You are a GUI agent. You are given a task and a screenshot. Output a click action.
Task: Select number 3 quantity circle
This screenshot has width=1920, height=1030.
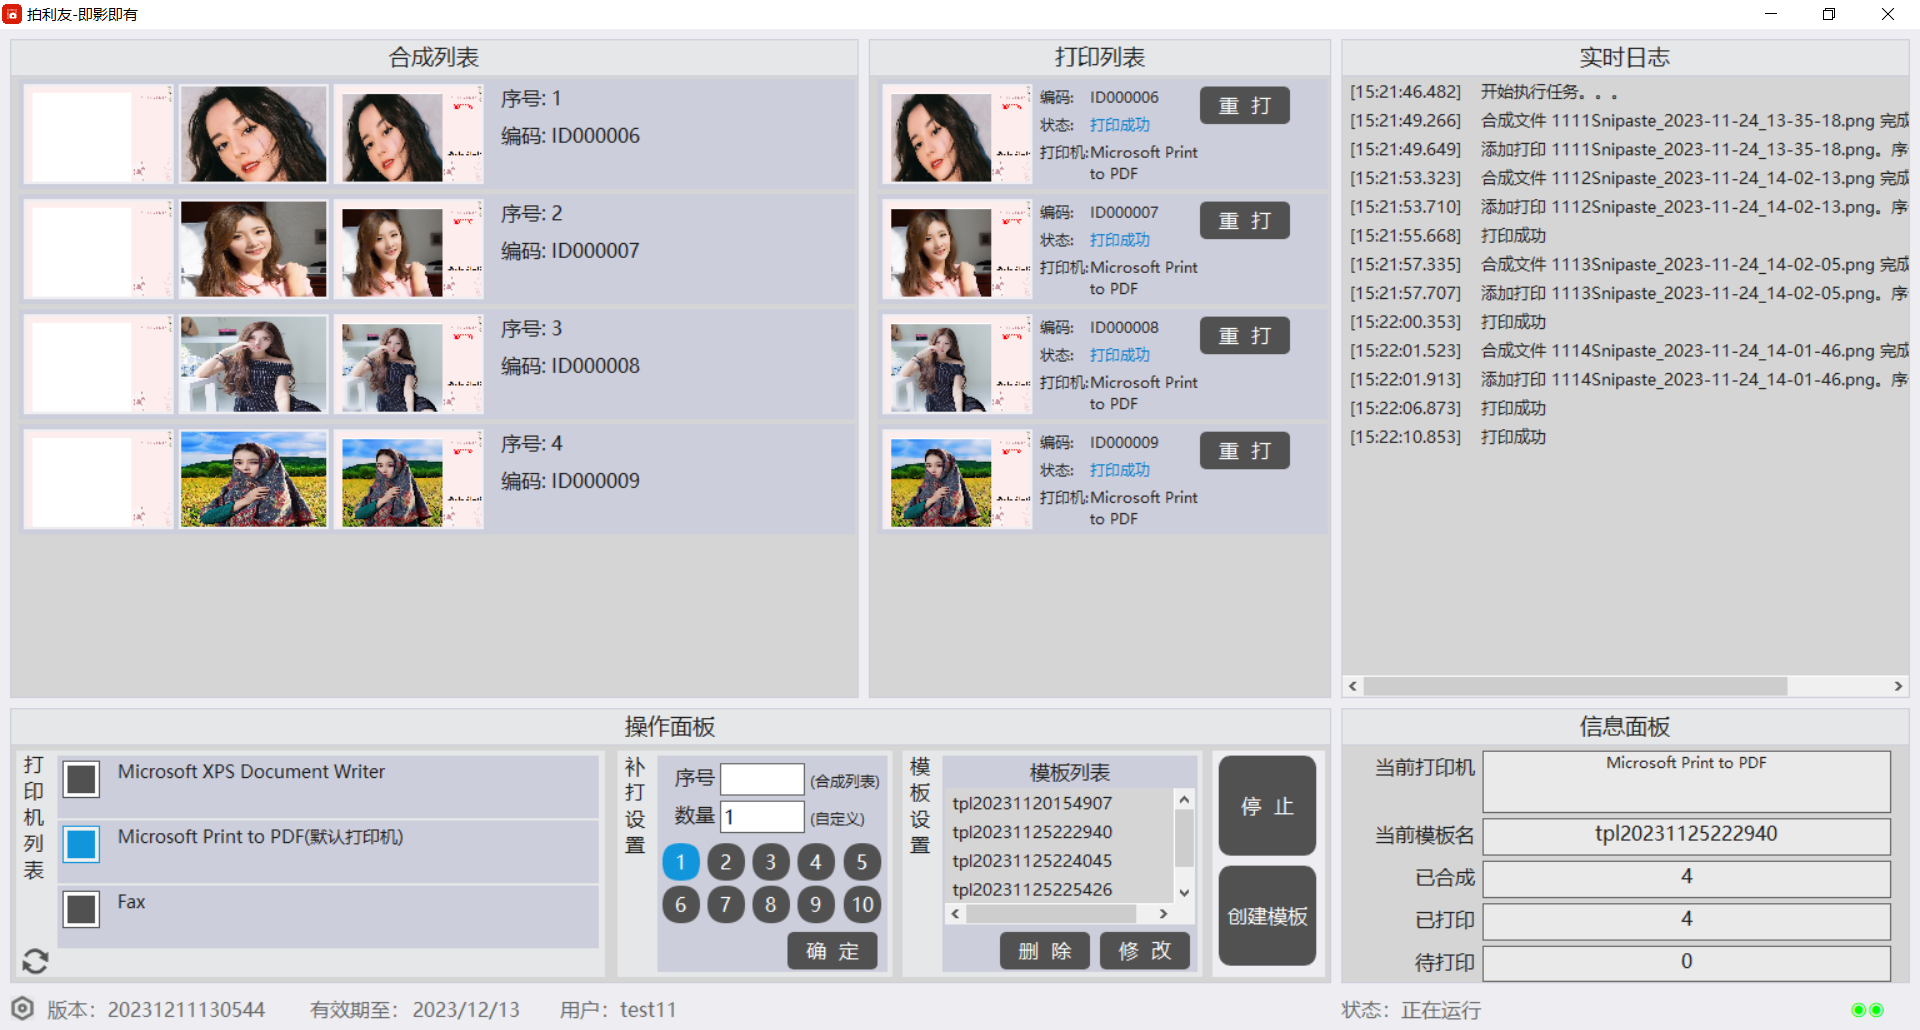[x=771, y=862]
